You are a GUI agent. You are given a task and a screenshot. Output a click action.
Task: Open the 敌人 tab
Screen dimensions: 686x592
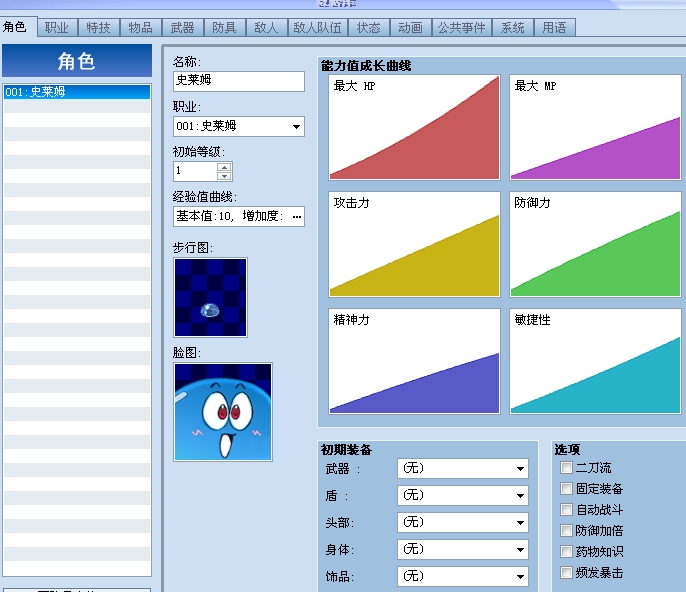pyautogui.click(x=266, y=28)
